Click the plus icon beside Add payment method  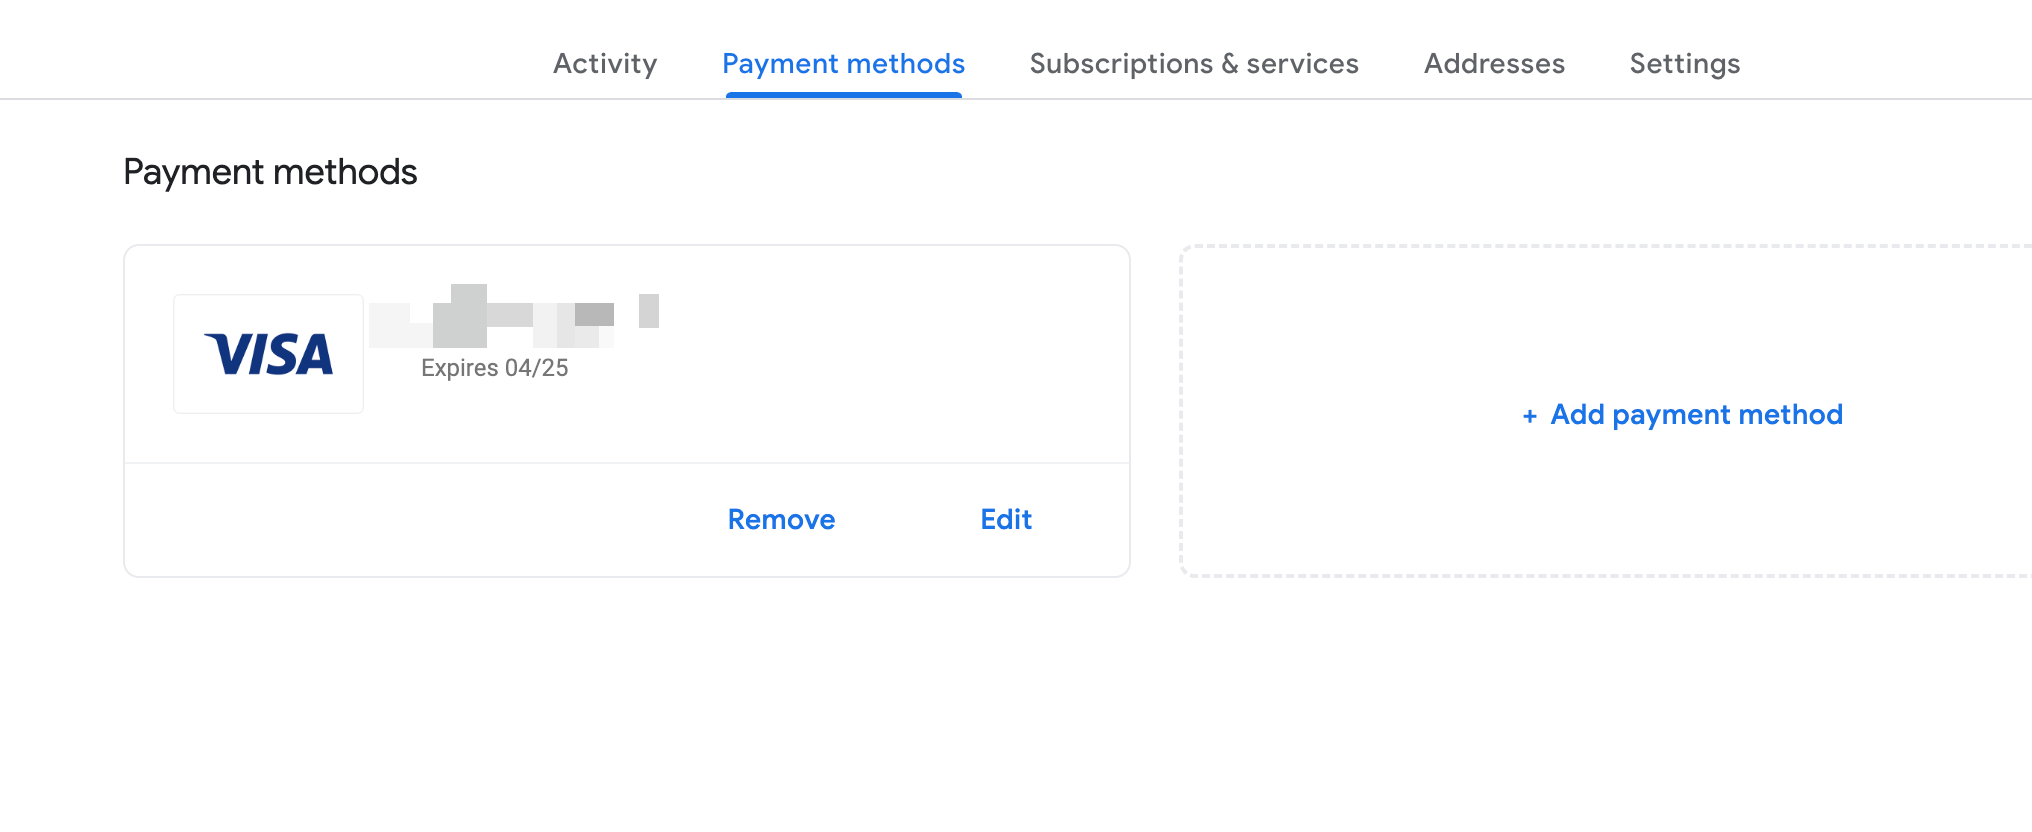[x=1529, y=416]
